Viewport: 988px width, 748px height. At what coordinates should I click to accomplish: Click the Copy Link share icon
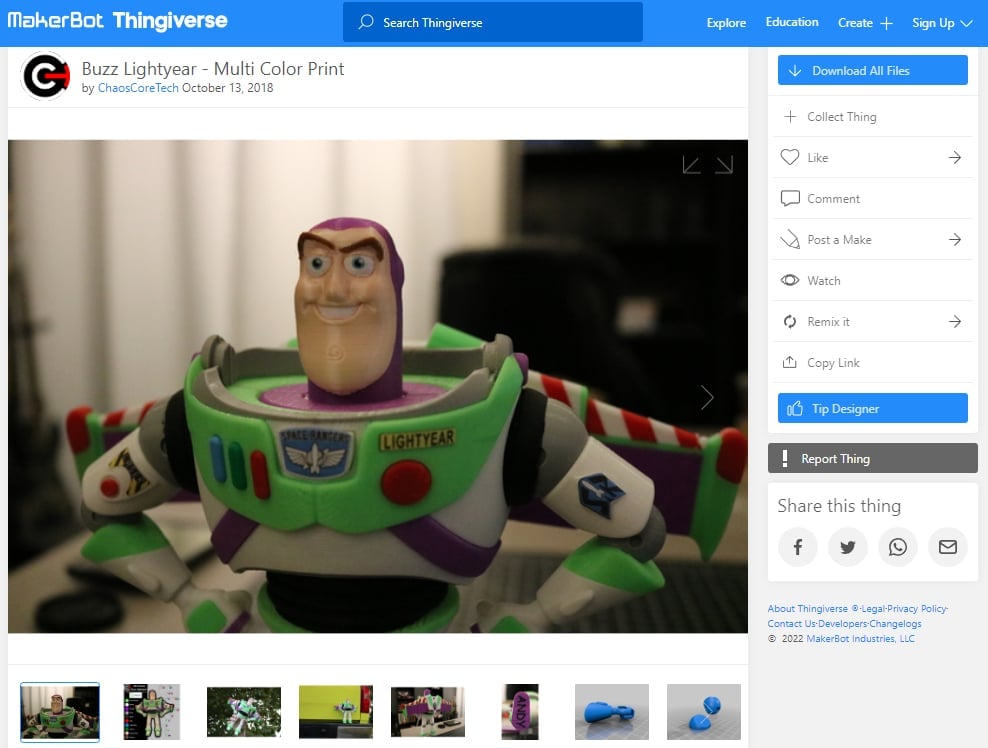[x=790, y=362]
